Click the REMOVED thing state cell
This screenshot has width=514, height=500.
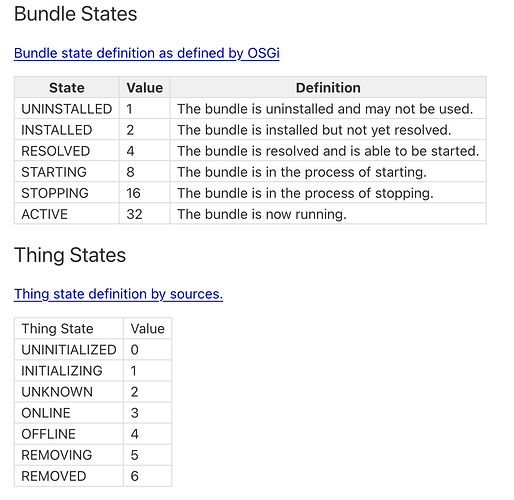tap(69, 476)
